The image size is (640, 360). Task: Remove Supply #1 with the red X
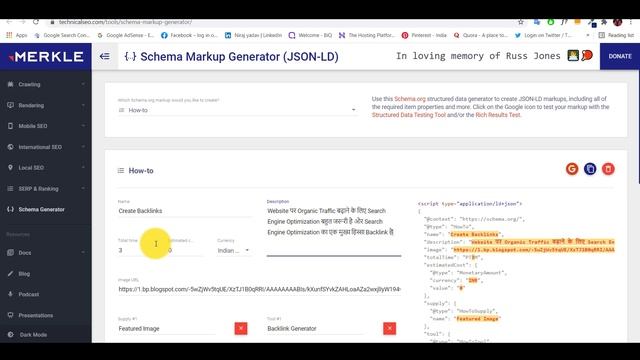tap(241, 329)
